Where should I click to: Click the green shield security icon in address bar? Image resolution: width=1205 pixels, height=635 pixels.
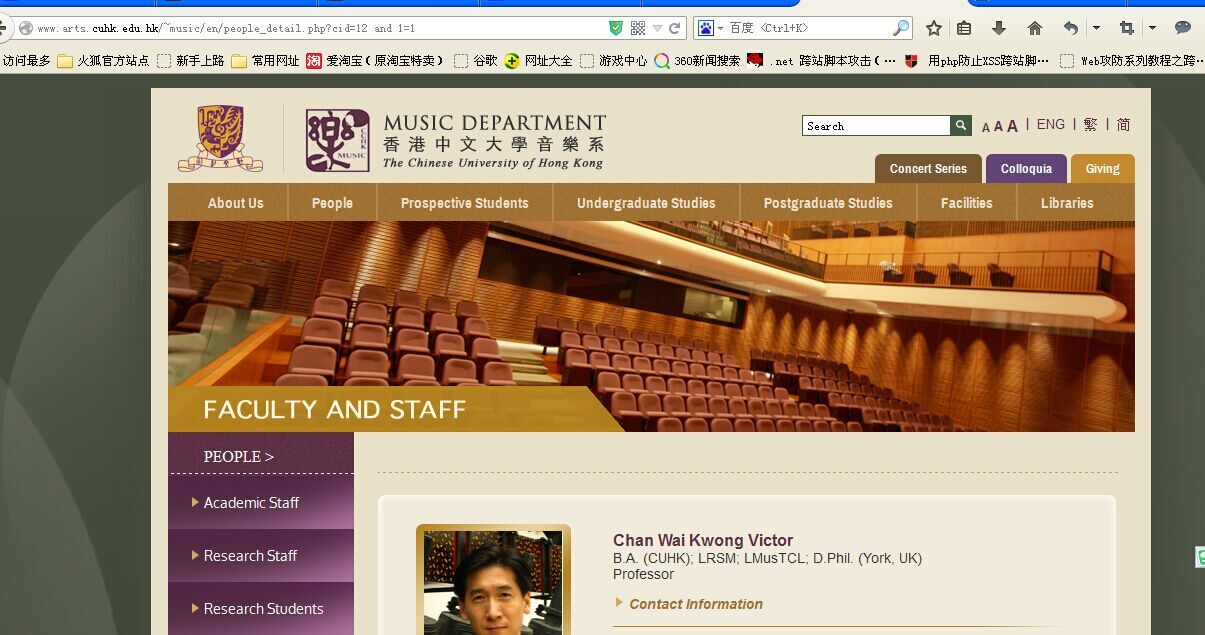tap(616, 28)
